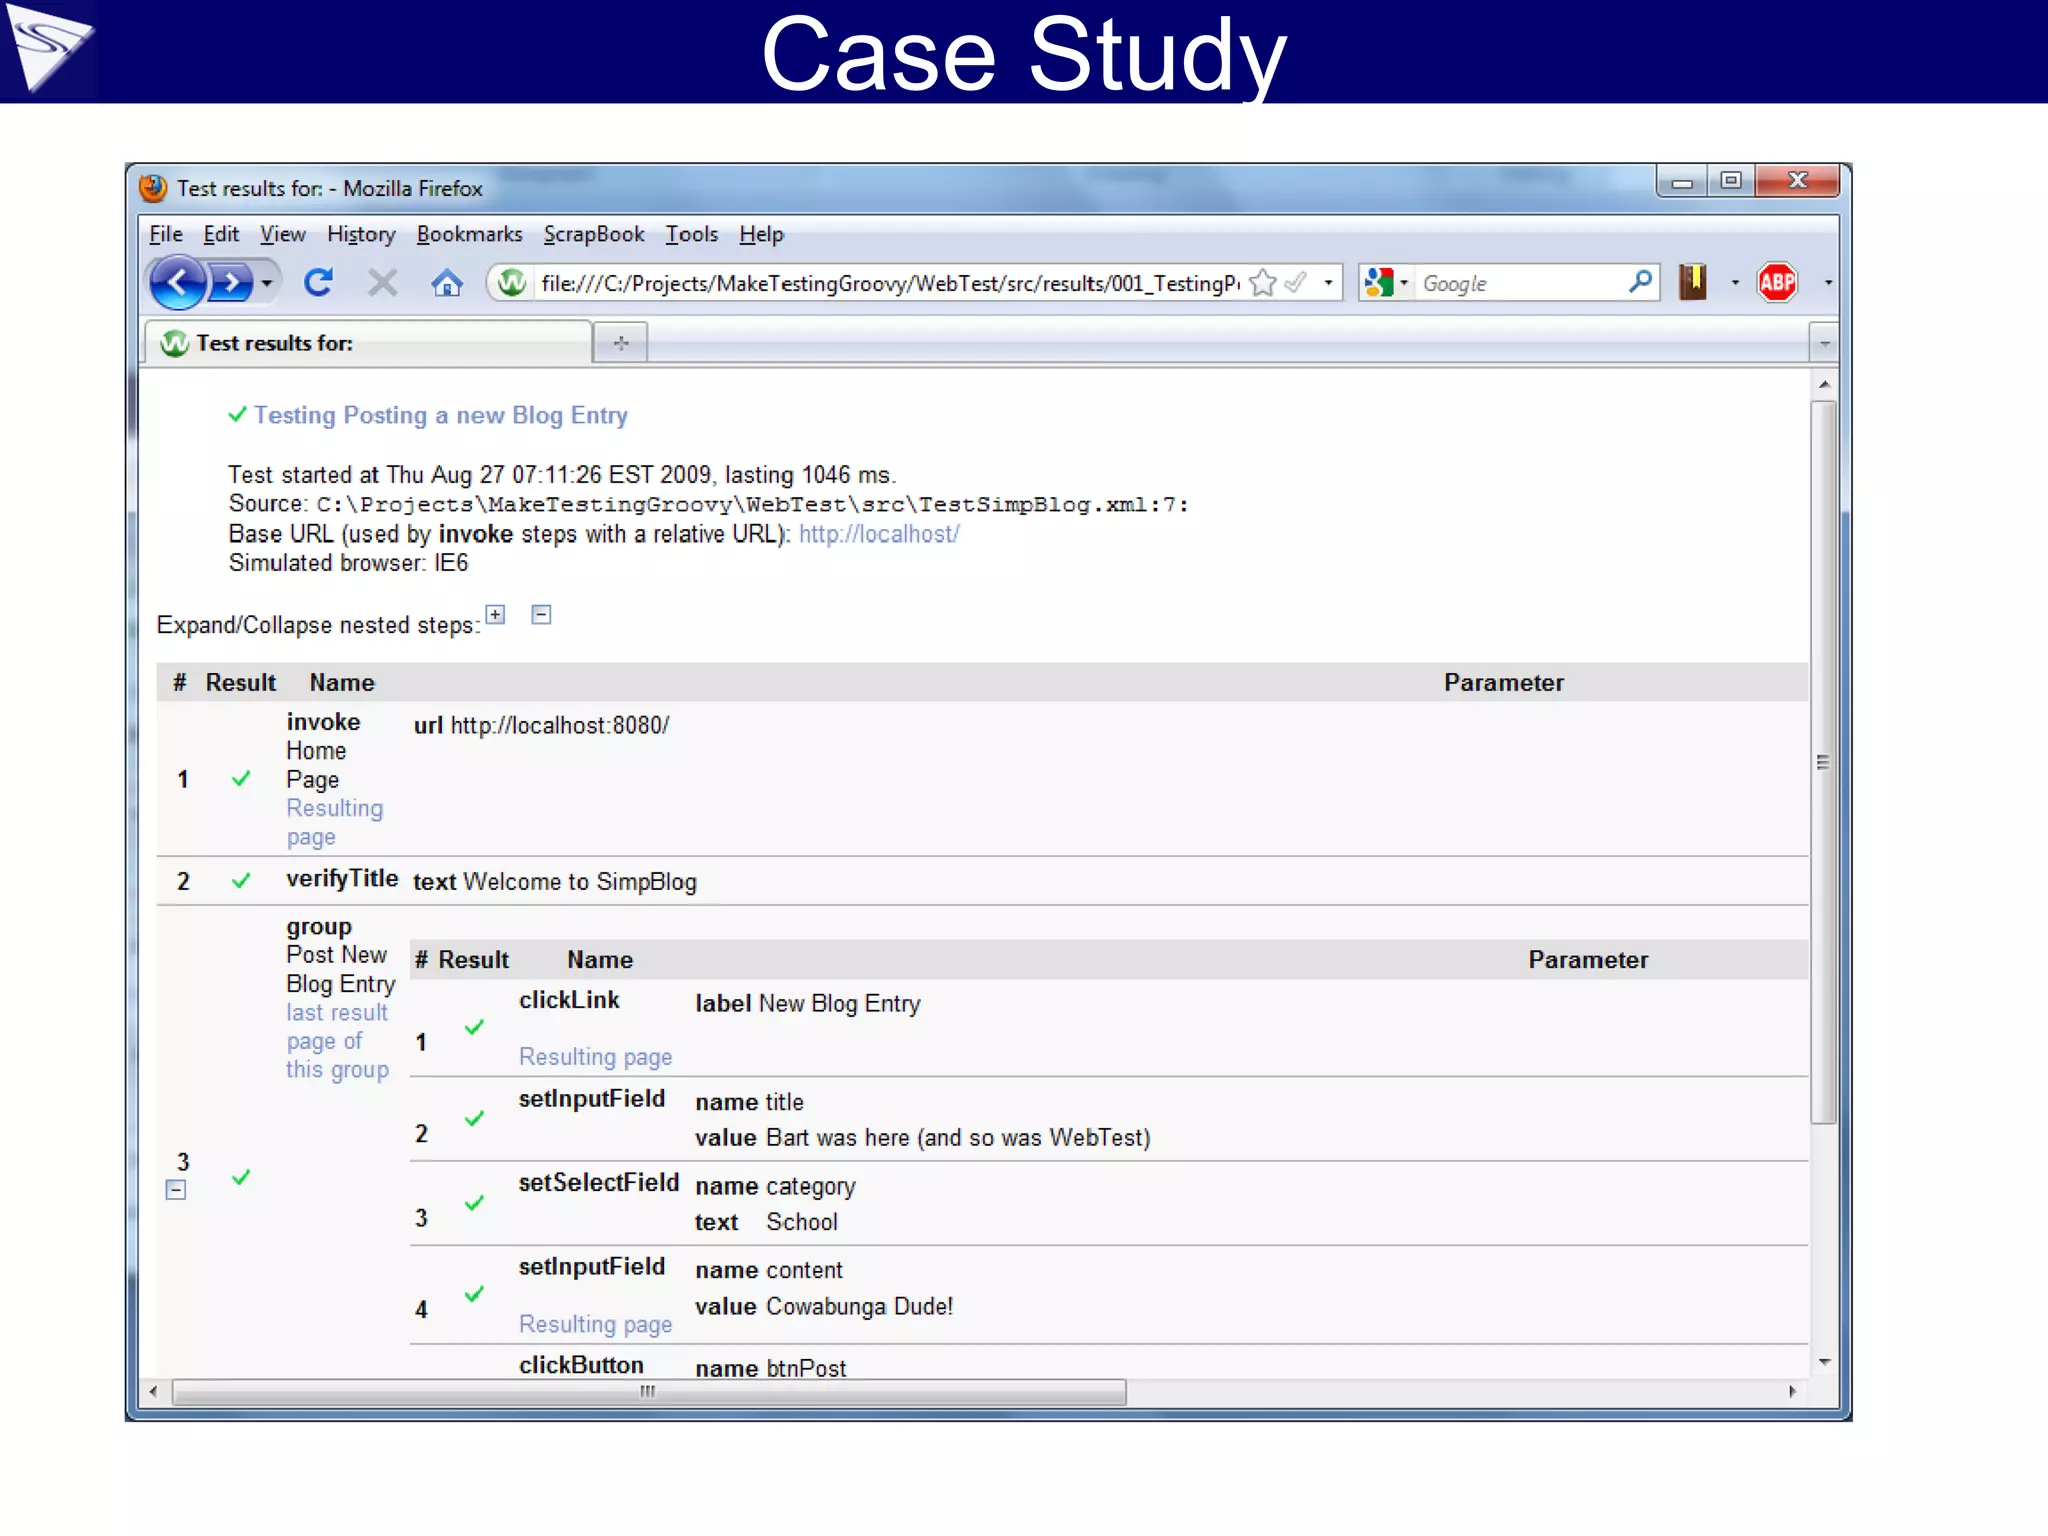Click the vertical scrollbar thumb
Screen dimensions: 2048x1536
click(x=1824, y=760)
